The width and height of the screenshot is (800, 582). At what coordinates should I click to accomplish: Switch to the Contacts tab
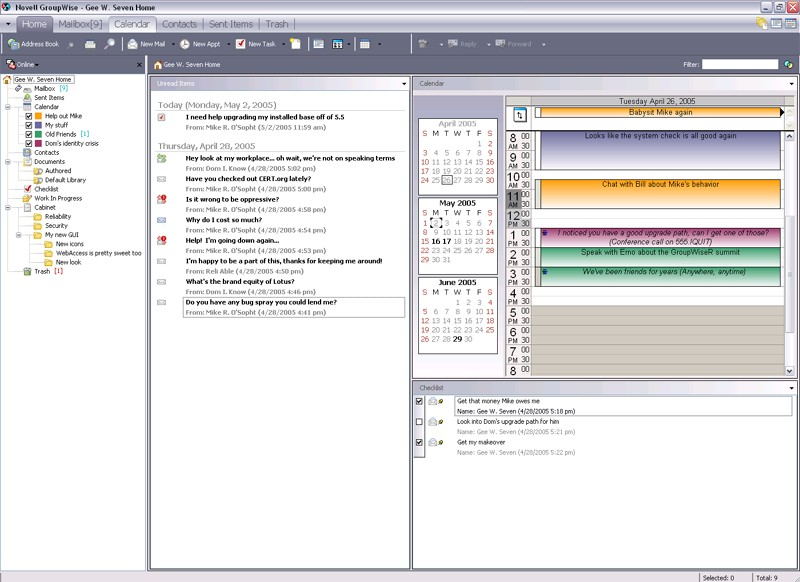(x=179, y=24)
